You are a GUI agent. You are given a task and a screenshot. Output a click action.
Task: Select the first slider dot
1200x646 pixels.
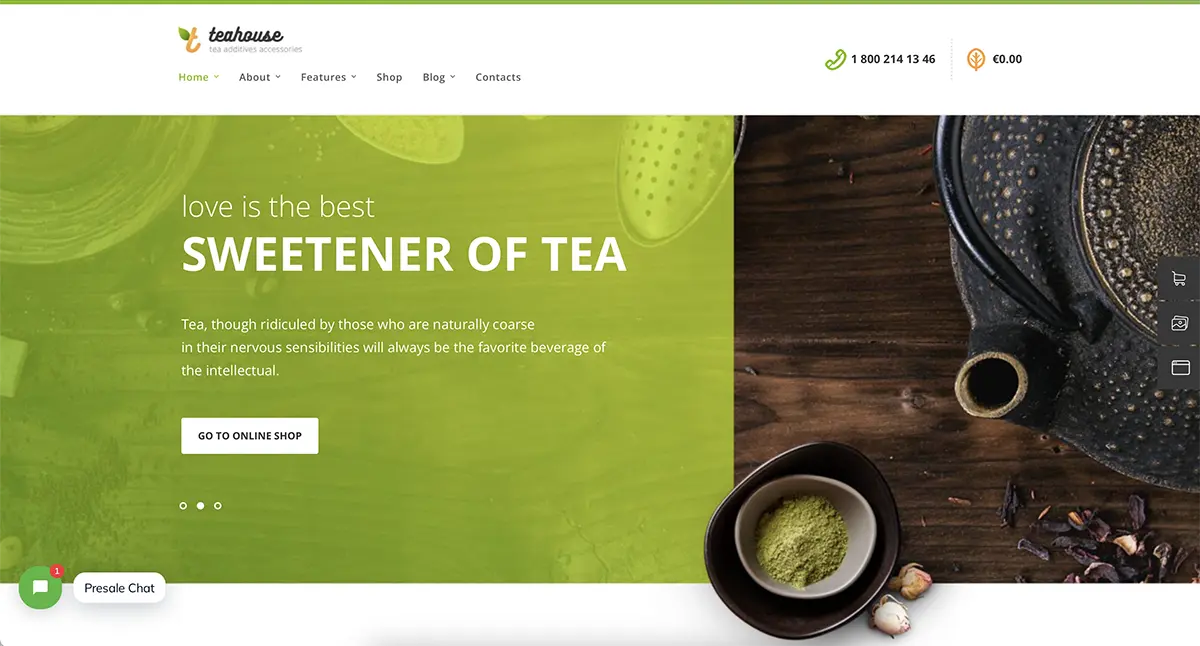pyautogui.click(x=183, y=506)
